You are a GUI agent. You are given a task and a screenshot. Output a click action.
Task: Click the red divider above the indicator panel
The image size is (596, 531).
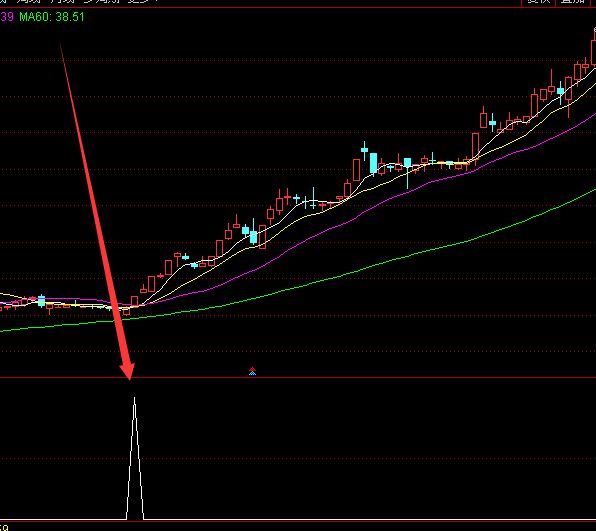(298, 377)
